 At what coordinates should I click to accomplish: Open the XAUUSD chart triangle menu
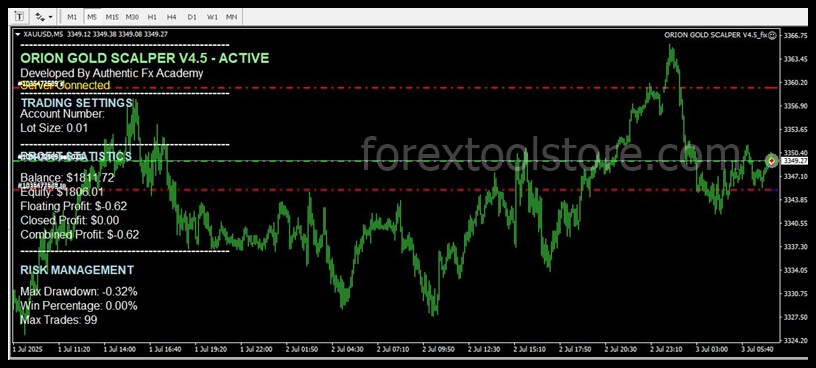pyautogui.click(x=18, y=35)
